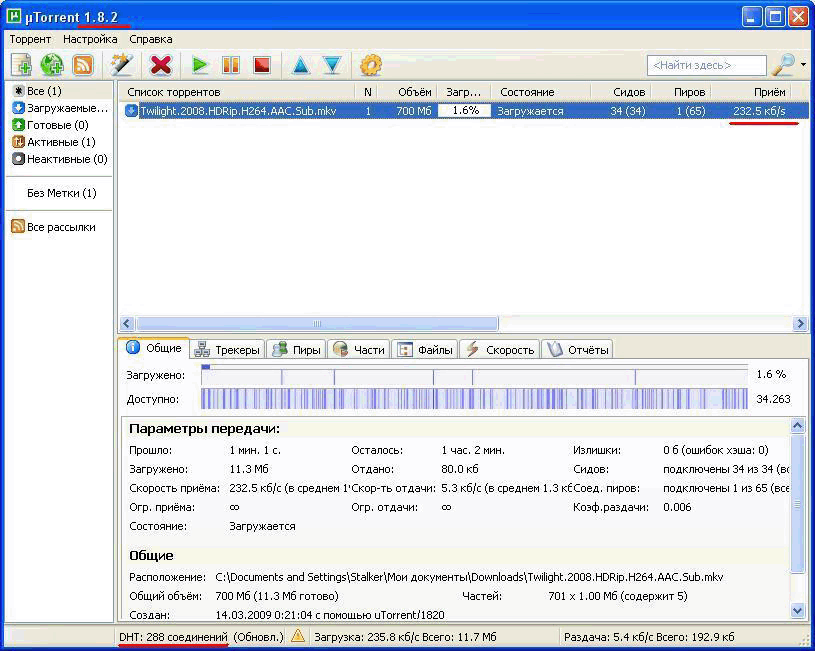The width and height of the screenshot is (815, 651).
Task: Click the download icon of Twilight torrent row
Action: (x=131, y=111)
